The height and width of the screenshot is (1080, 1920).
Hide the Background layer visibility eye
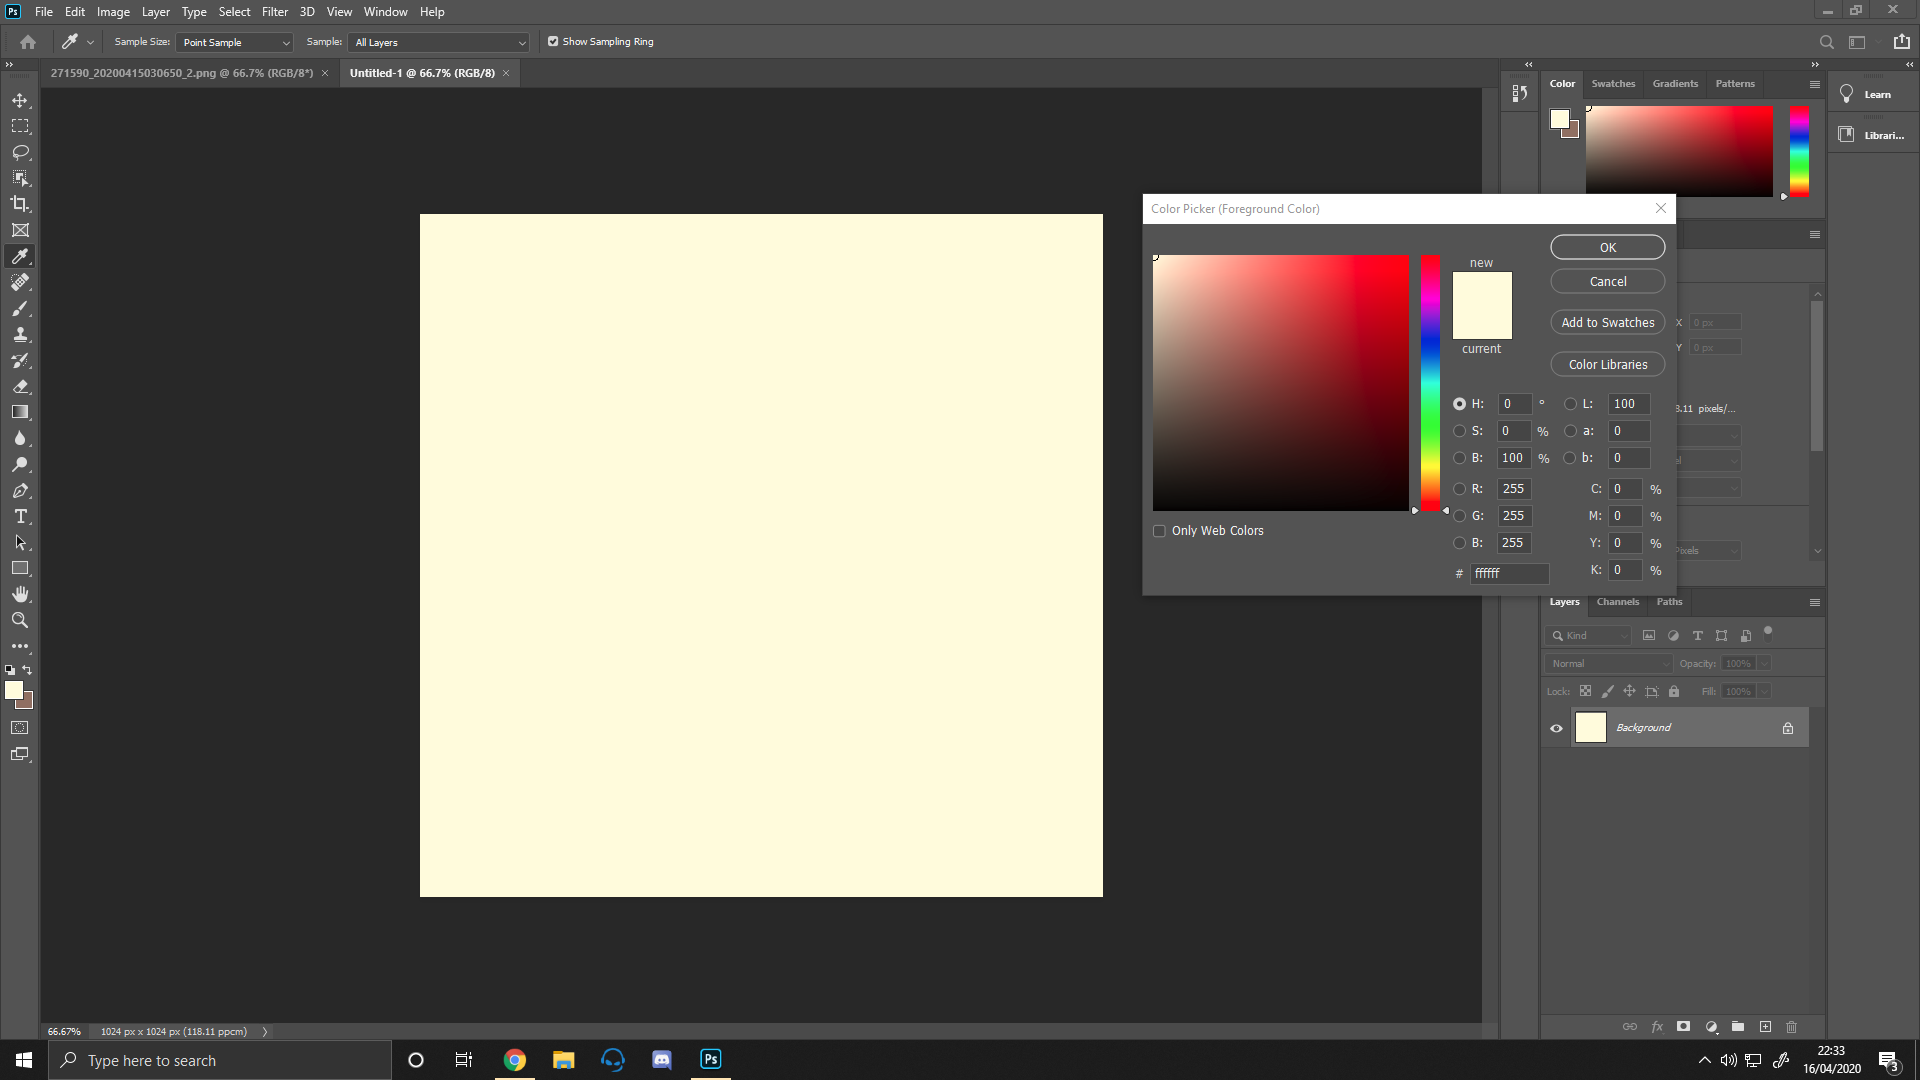tap(1556, 728)
